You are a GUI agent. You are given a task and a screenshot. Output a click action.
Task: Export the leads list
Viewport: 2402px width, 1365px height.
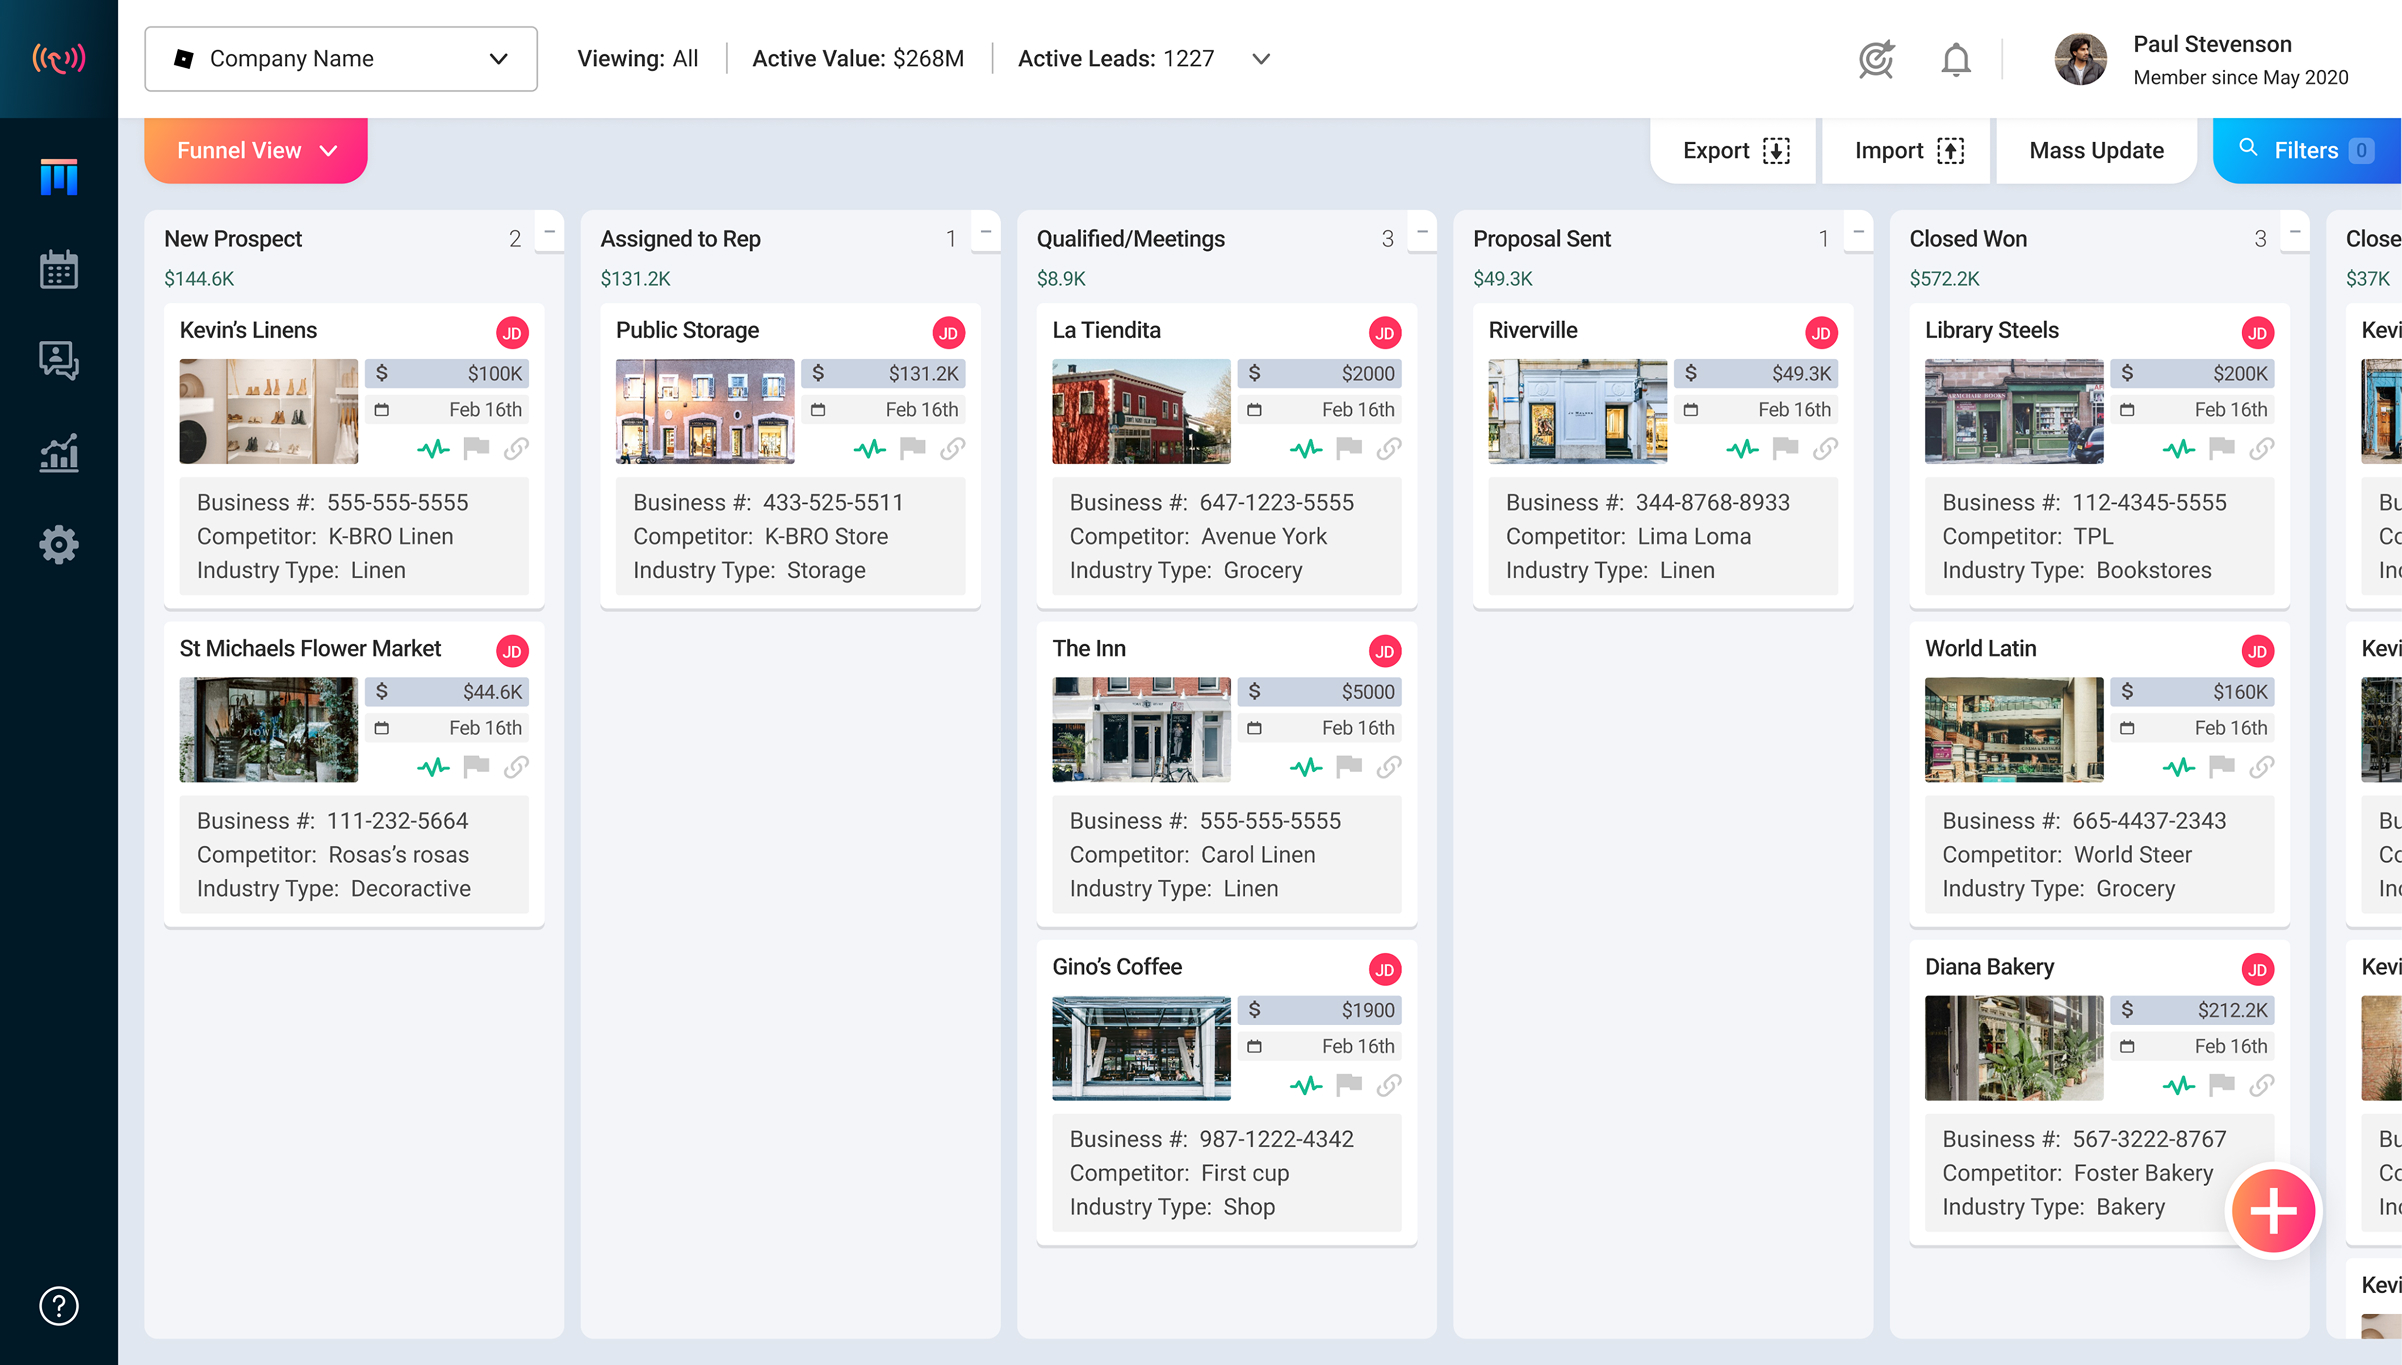coord(1734,150)
